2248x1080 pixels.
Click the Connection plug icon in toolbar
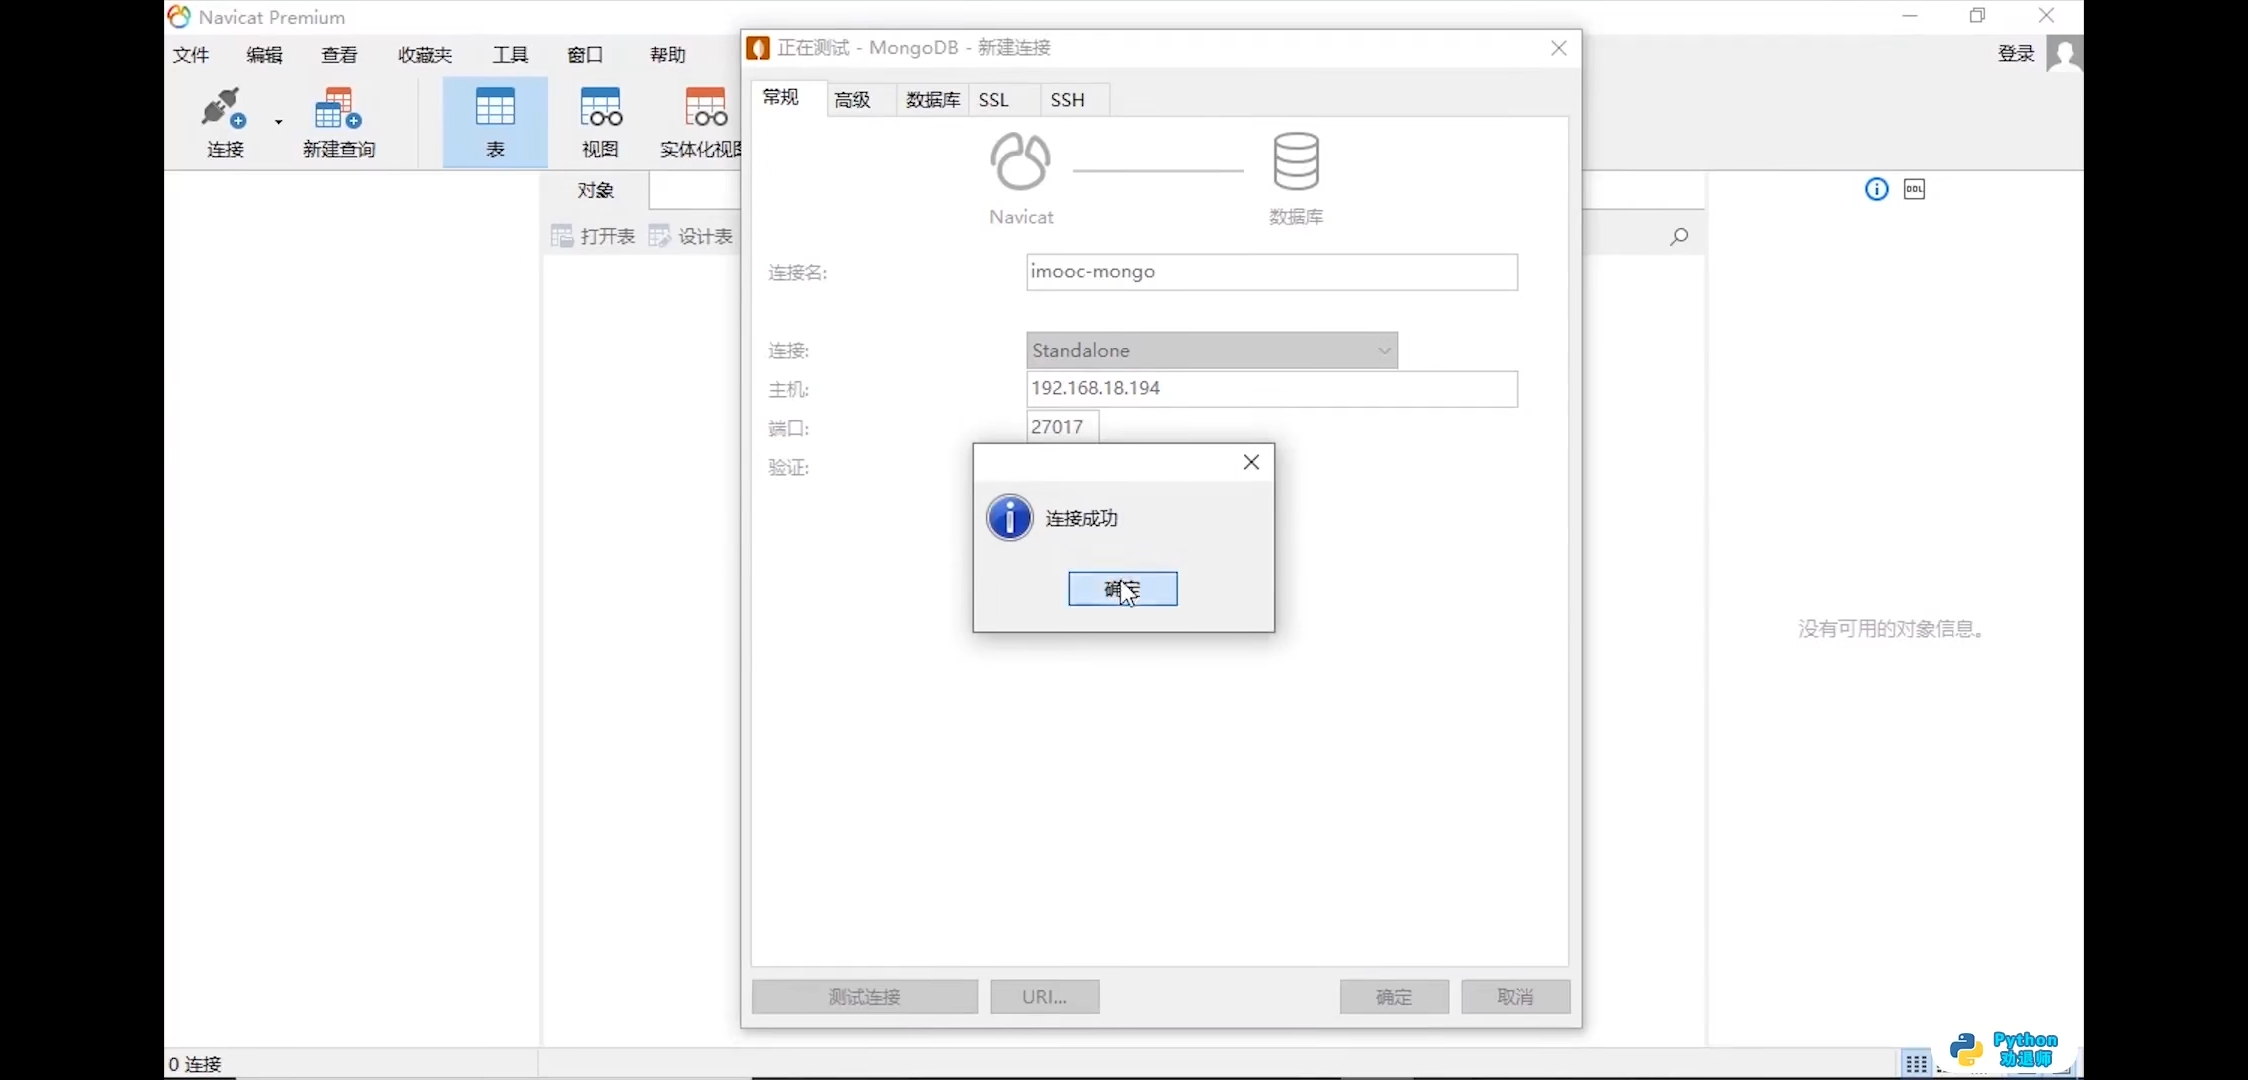point(223,109)
